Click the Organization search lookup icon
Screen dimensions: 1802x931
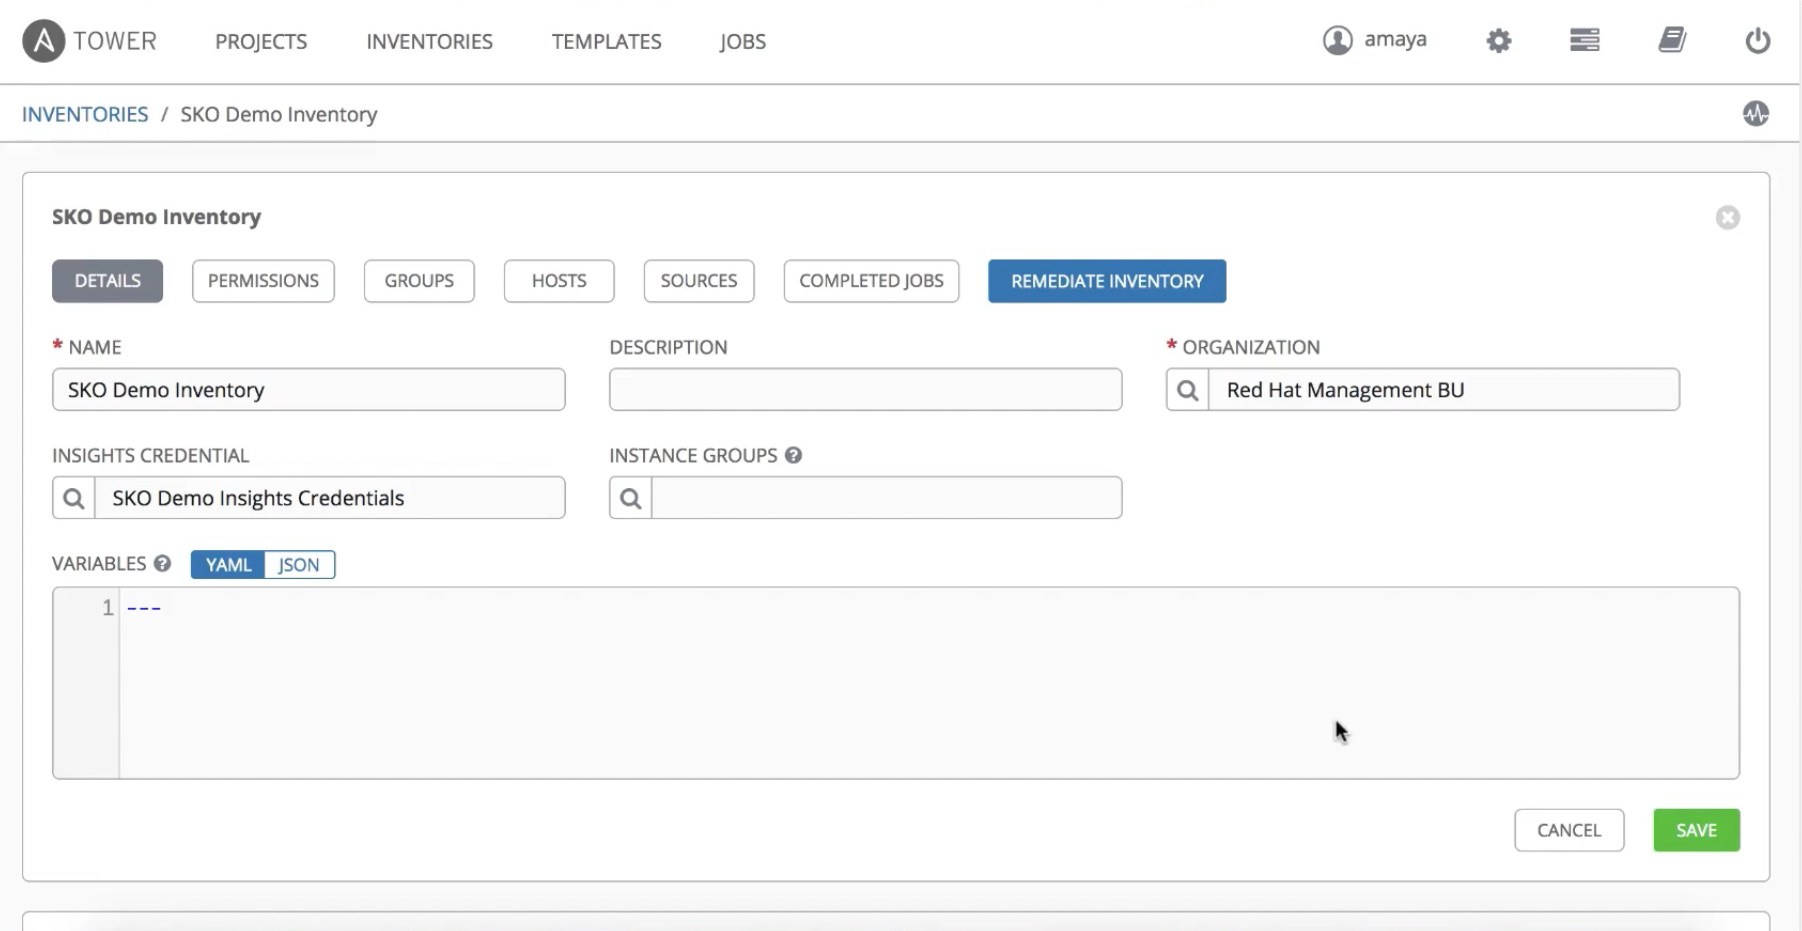[1187, 390]
